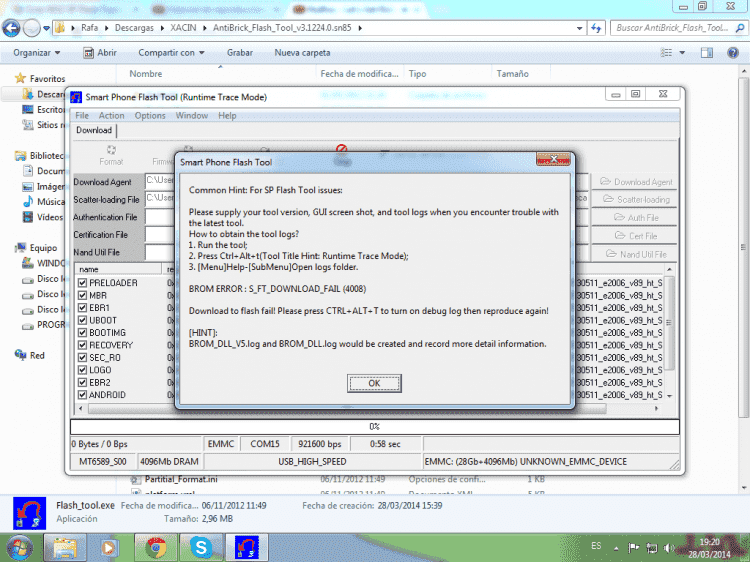The height and width of the screenshot is (562, 750).
Task: Toggle the Explorer preview pane icon
Action: tap(706, 53)
